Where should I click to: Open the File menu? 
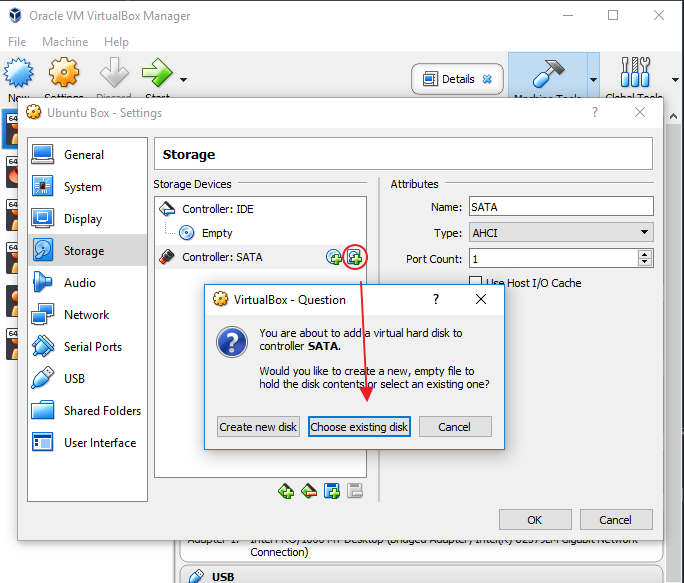17,42
